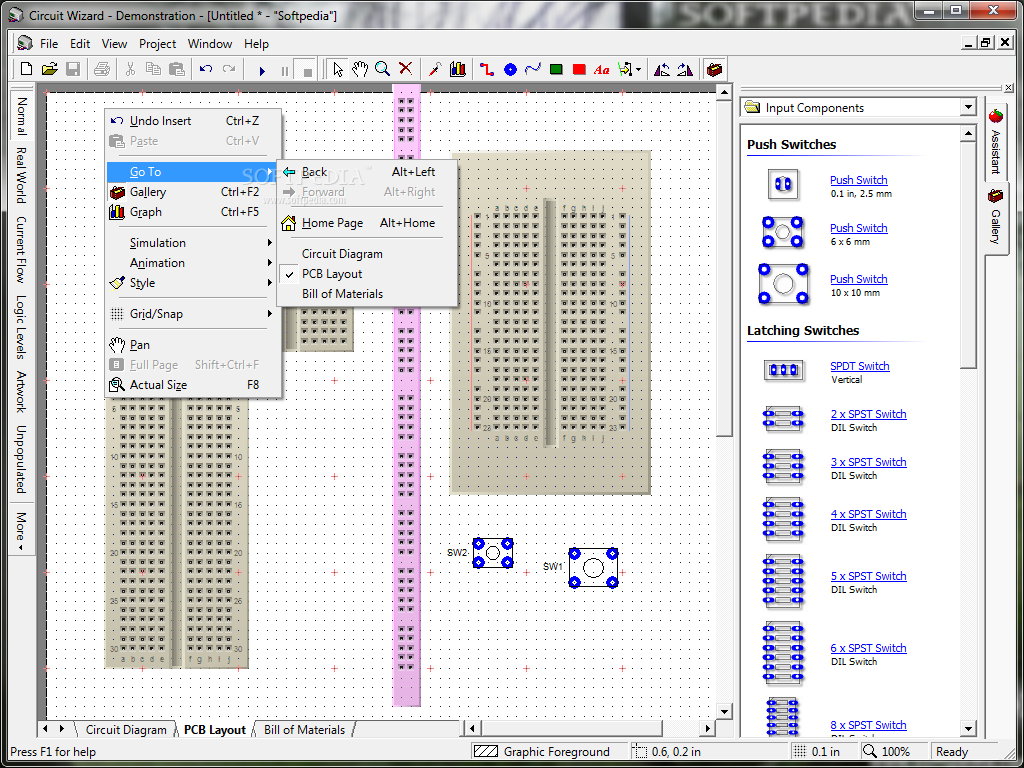The image size is (1024, 768).
Task: Switch to Current Flow view tab
Action: 21,249
